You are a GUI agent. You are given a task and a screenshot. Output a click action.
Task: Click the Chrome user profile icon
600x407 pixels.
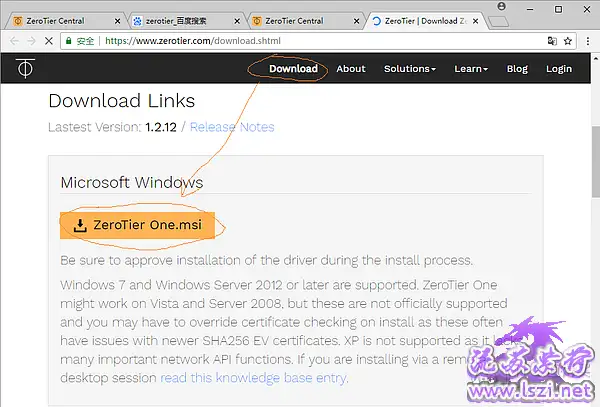tap(502, 6)
